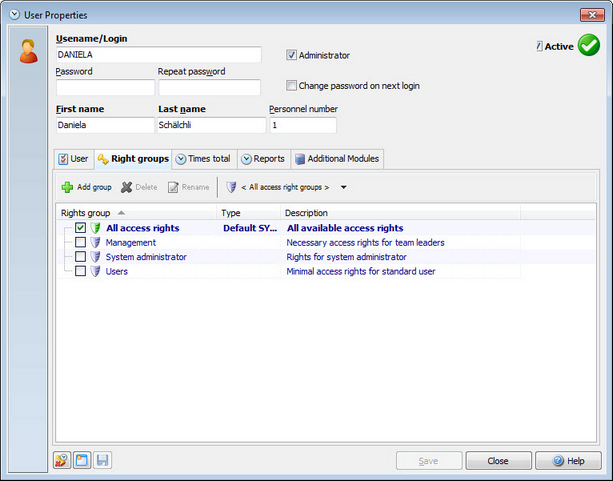
Task: Click 'Default SY...' type cell
Action: pyautogui.click(x=250, y=228)
